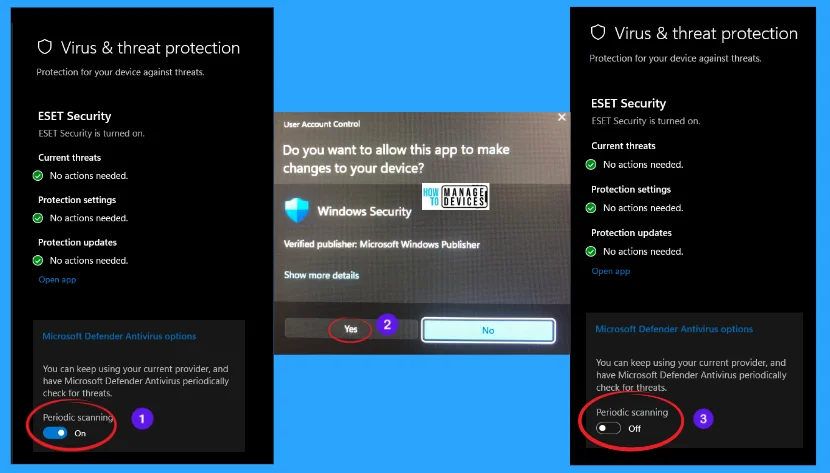Click No in User Account Control dialog
Viewport: 830px width, 473px height.
click(488, 330)
